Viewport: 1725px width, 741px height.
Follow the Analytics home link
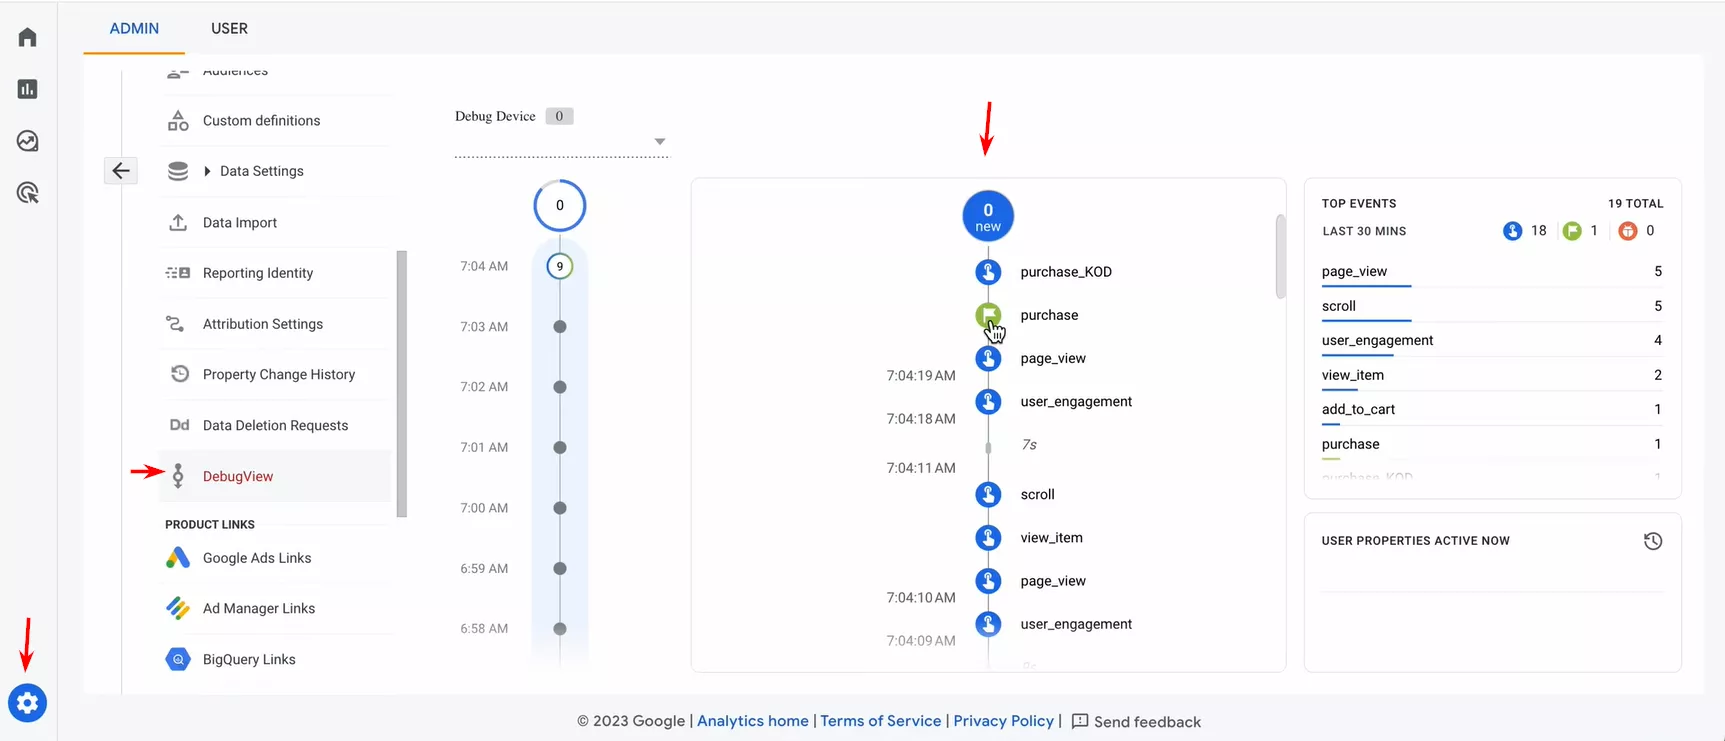pyautogui.click(x=753, y=721)
